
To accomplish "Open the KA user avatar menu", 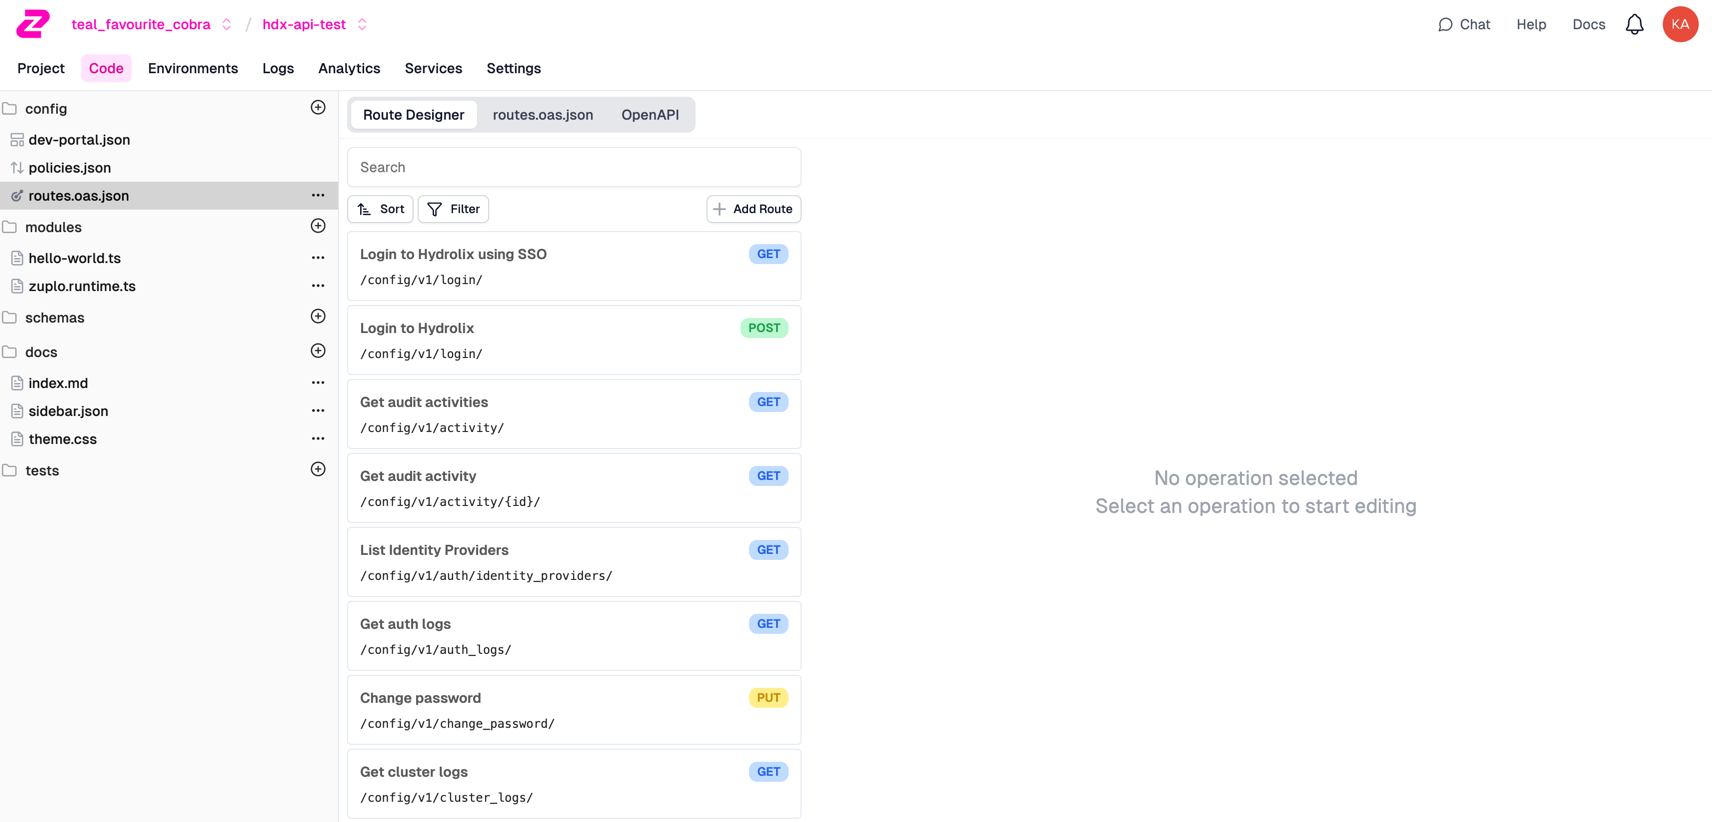I will (x=1680, y=24).
